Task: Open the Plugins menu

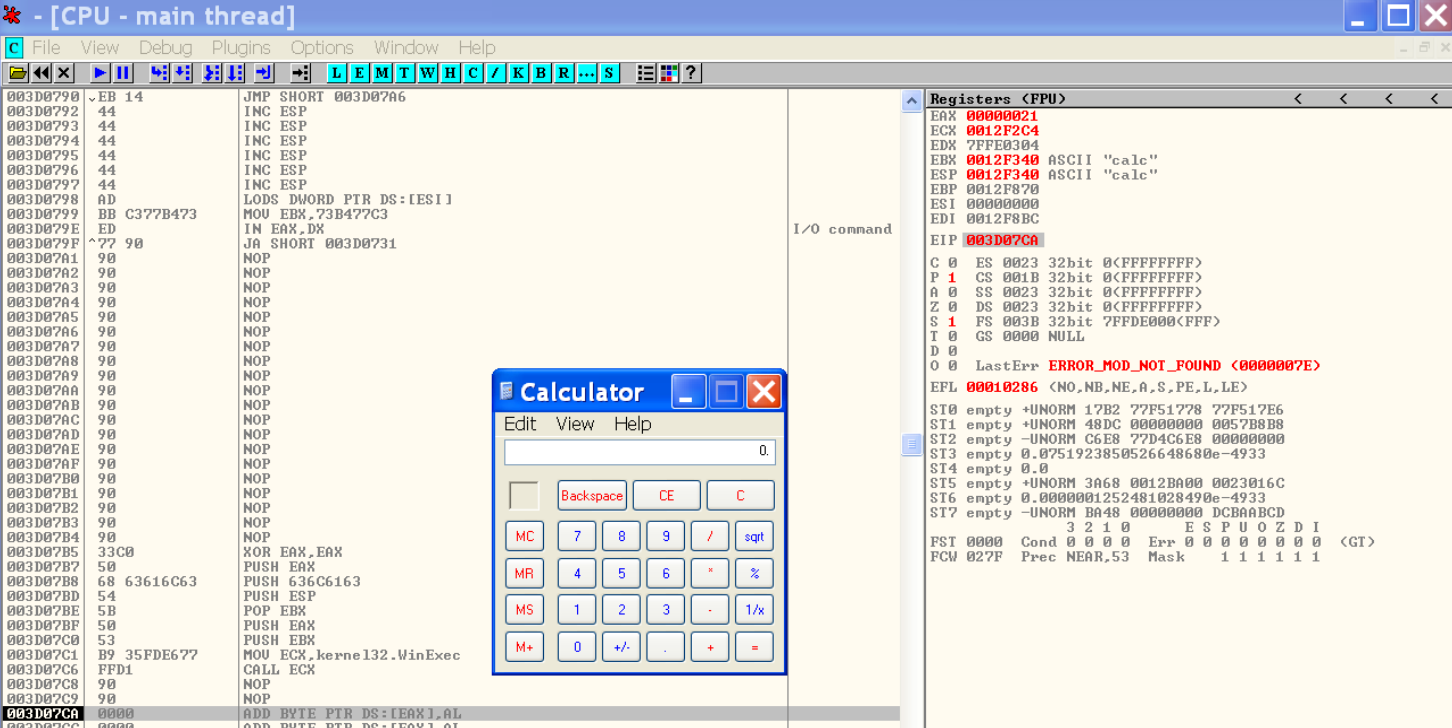Action: pos(241,48)
